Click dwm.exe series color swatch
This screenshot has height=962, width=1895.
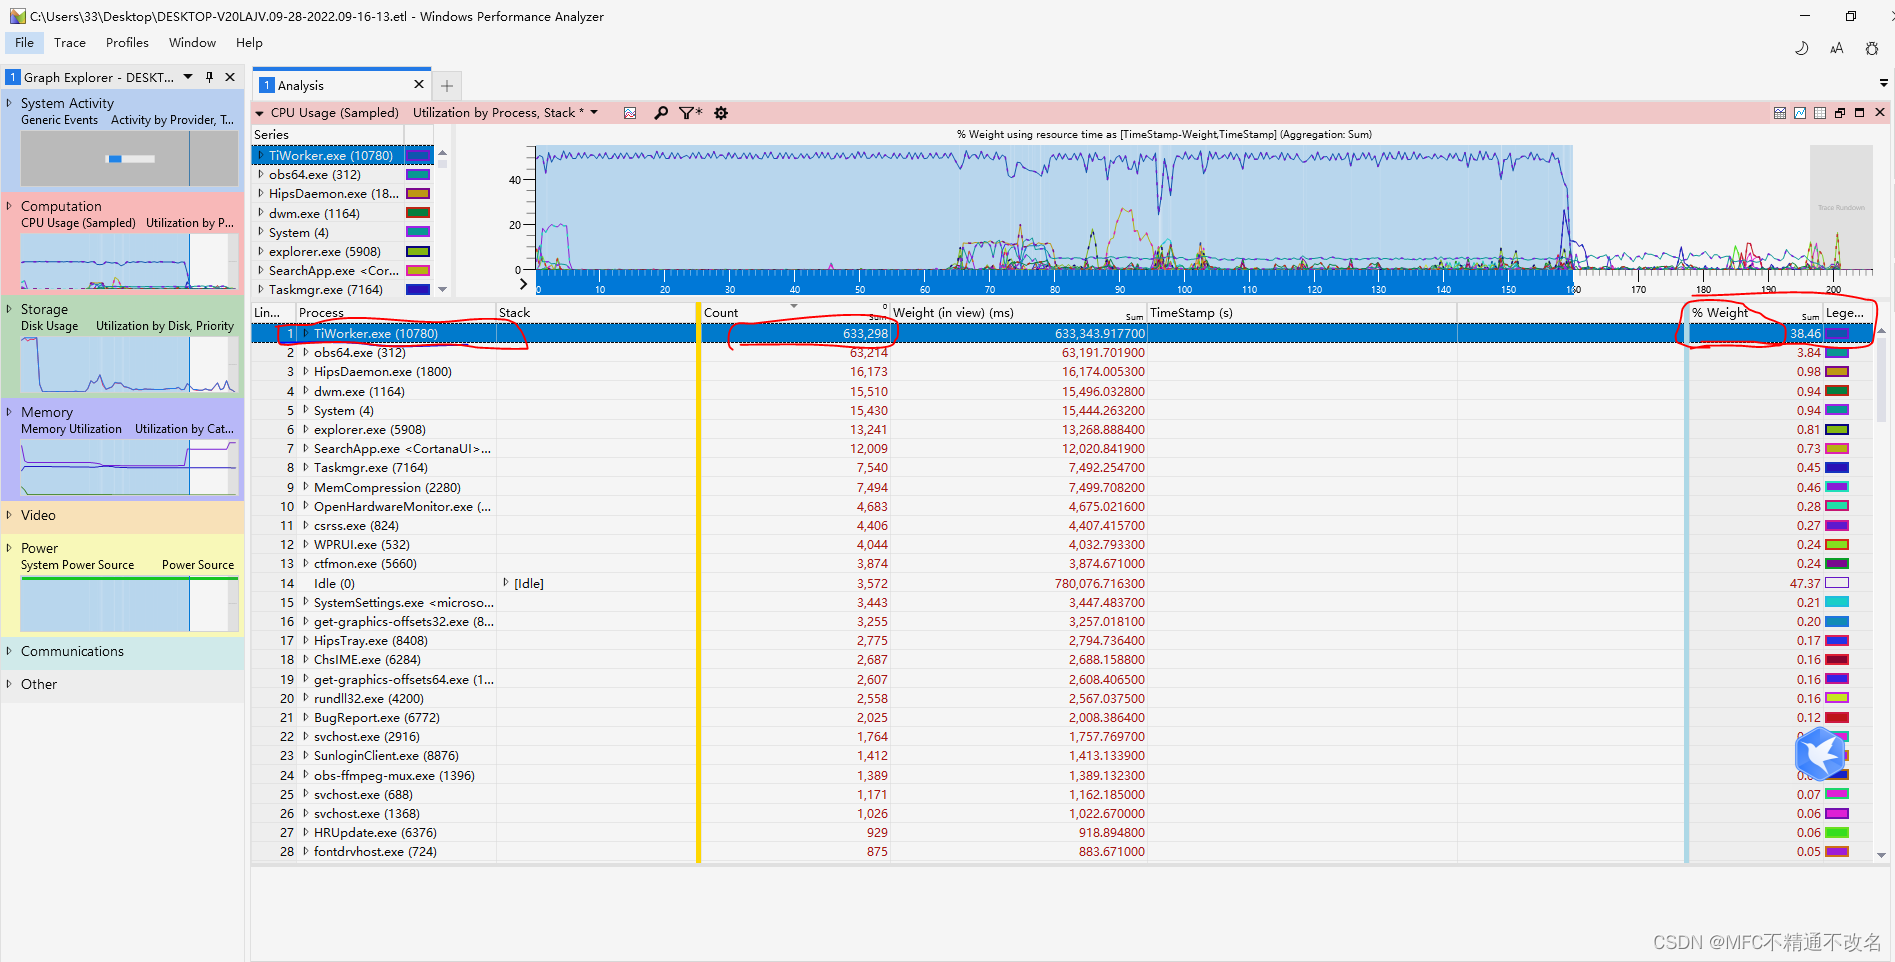pyautogui.click(x=418, y=213)
